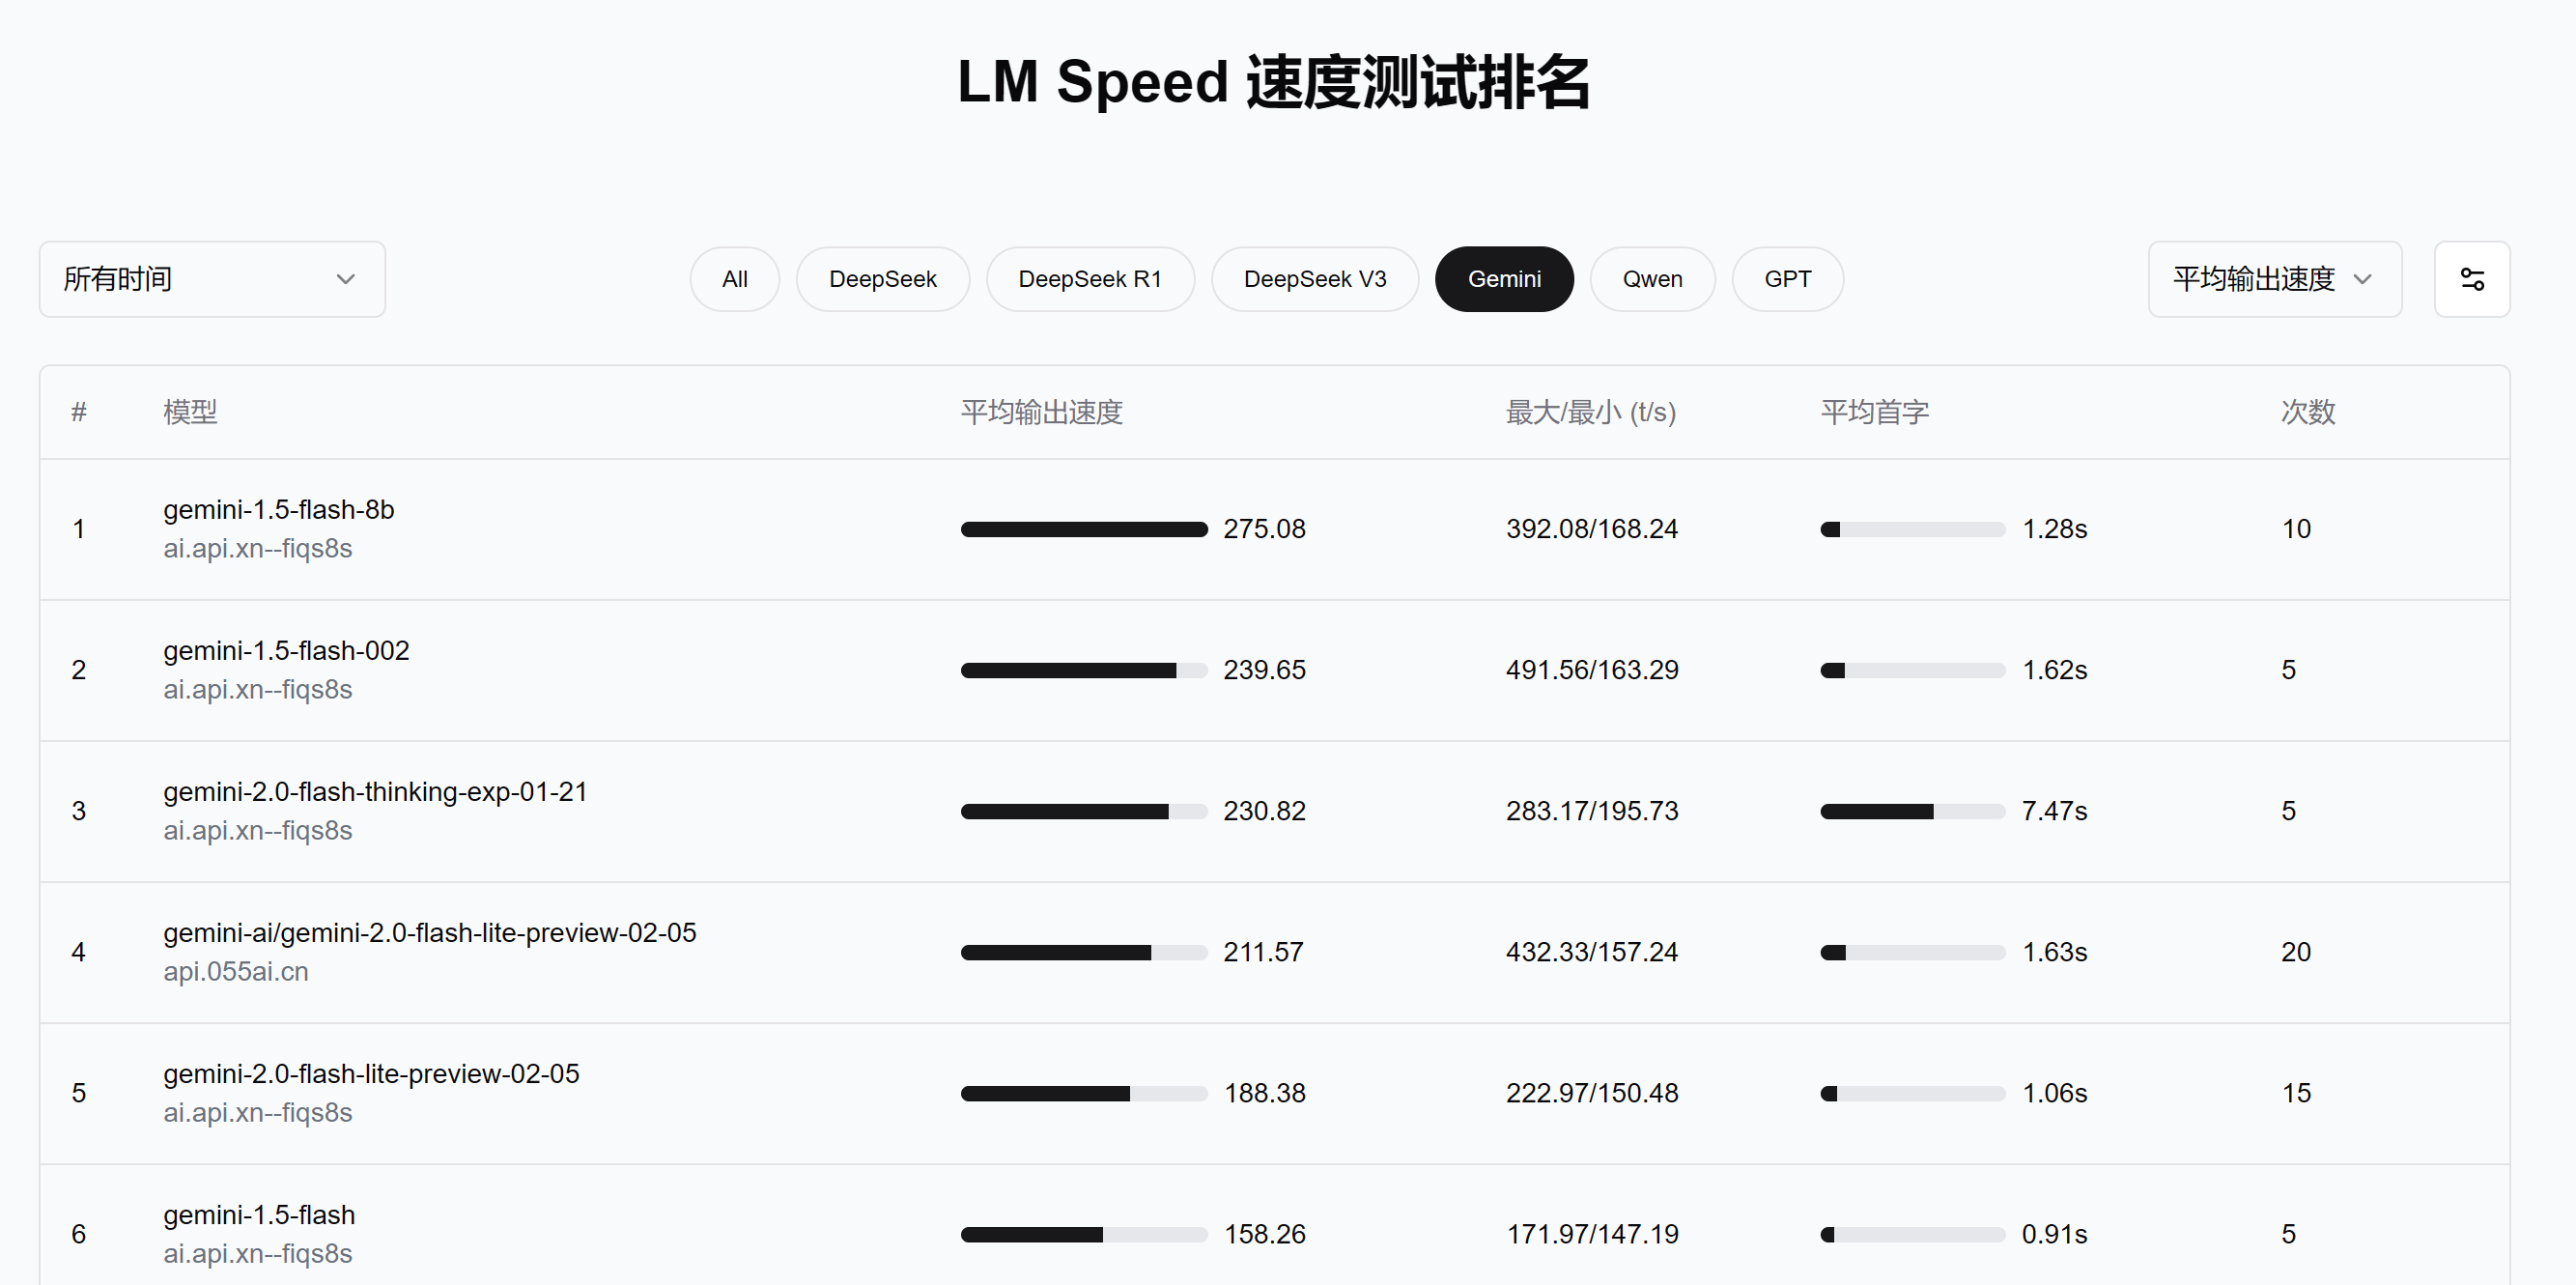2576x1285 pixels.
Task: Click the 最大/最小 (t/s) column header
Action: [x=1590, y=412]
